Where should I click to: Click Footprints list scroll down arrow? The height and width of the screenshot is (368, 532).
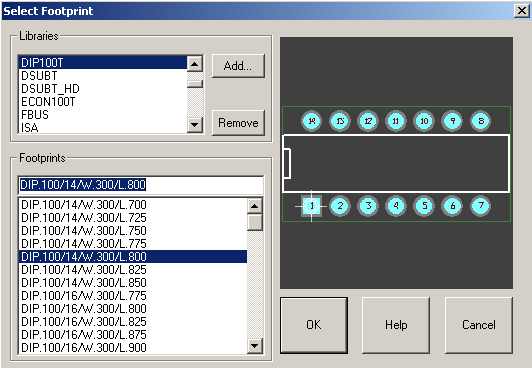pyautogui.click(x=254, y=346)
